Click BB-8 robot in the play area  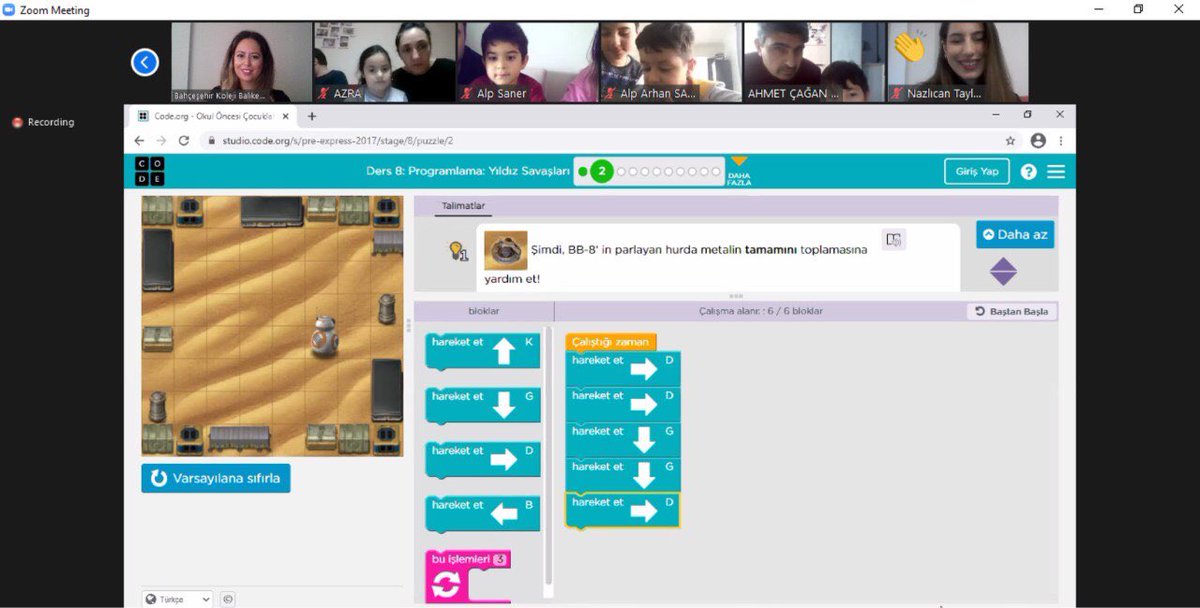click(324, 337)
